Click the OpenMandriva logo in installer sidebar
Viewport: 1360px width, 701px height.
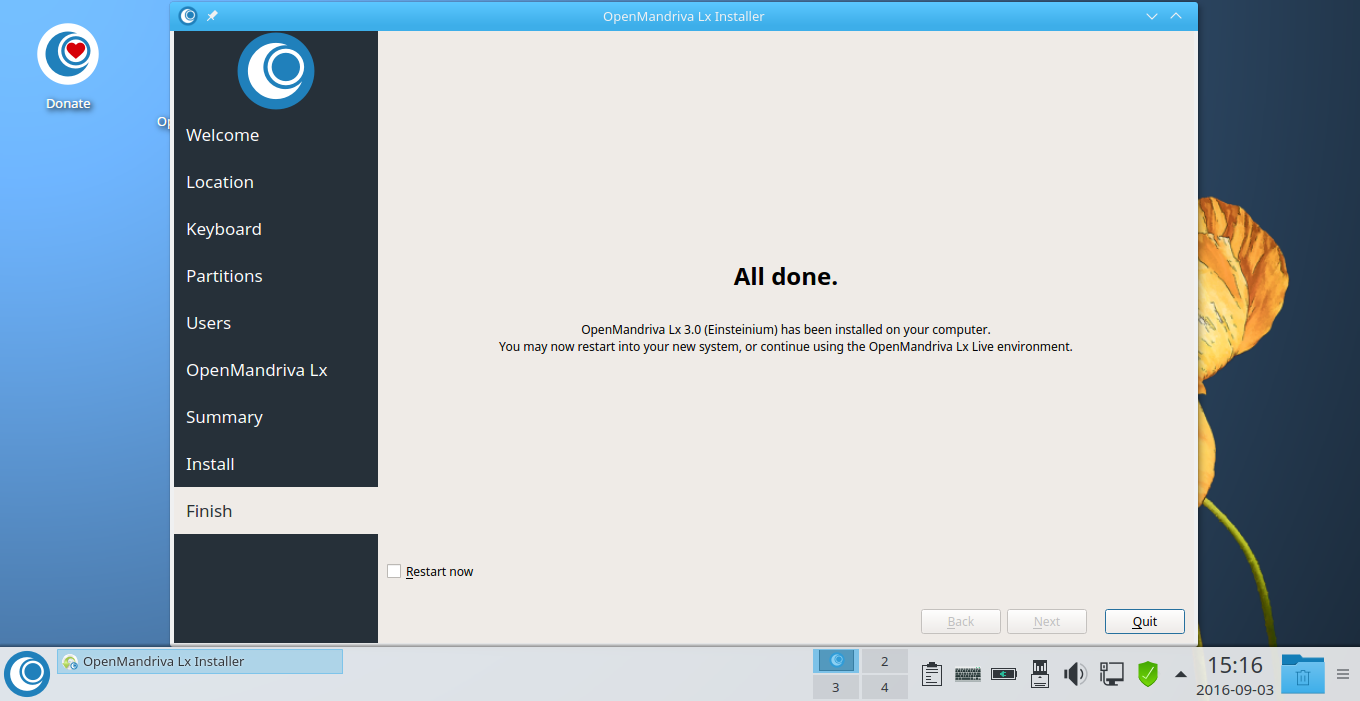pyautogui.click(x=276, y=70)
